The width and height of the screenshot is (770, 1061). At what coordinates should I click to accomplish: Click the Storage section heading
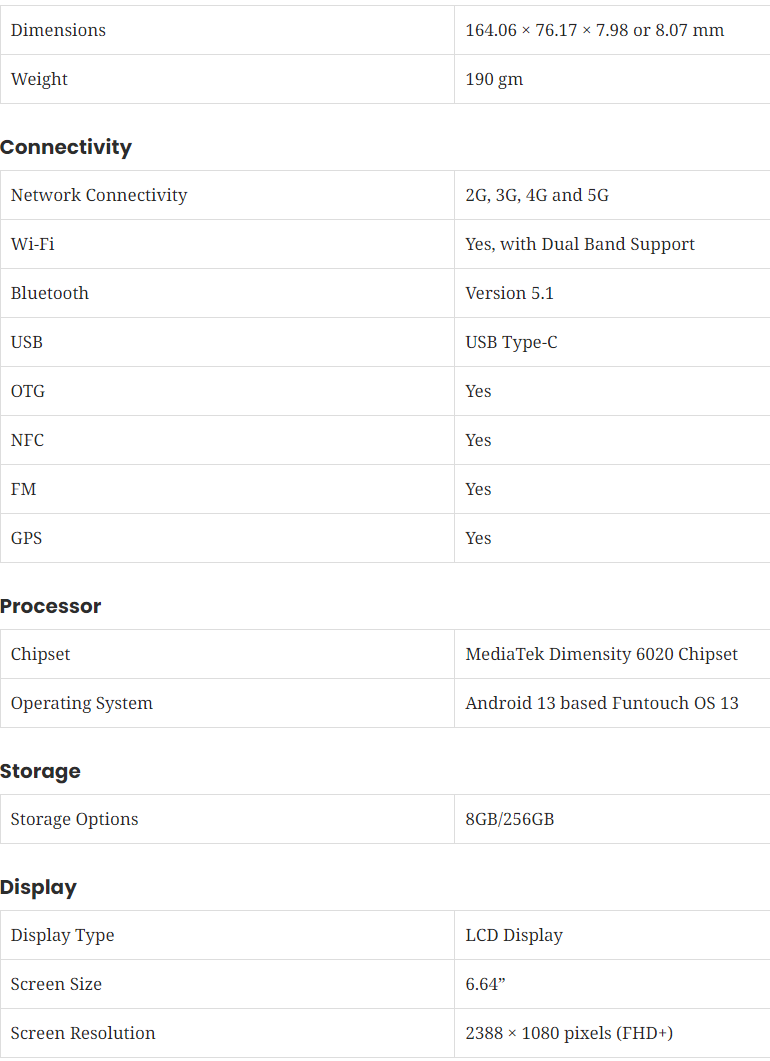point(40,771)
